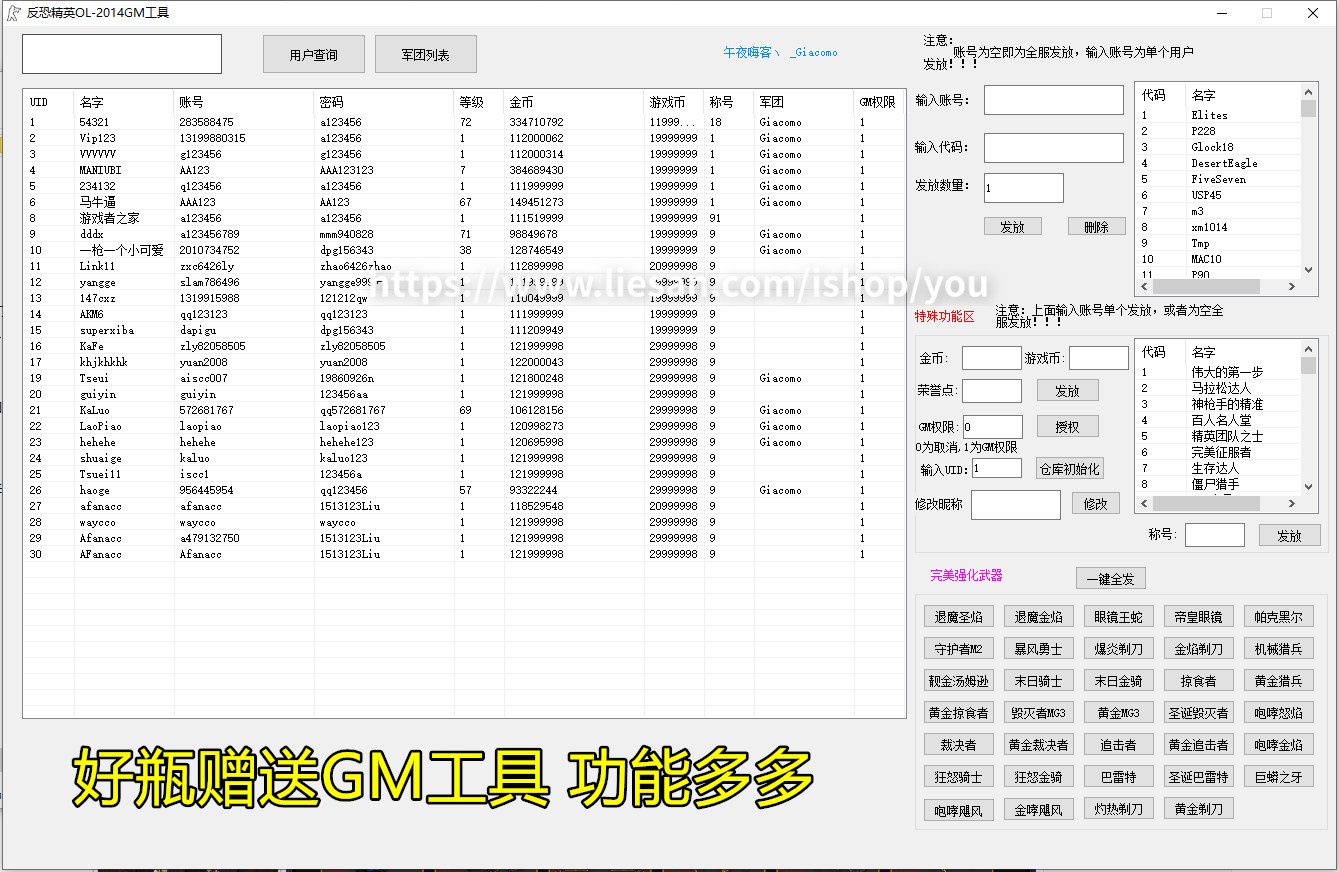This screenshot has height=872, width=1339.
Task: Click the 帕克黑尔 weapon button
Action: (x=1278, y=617)
